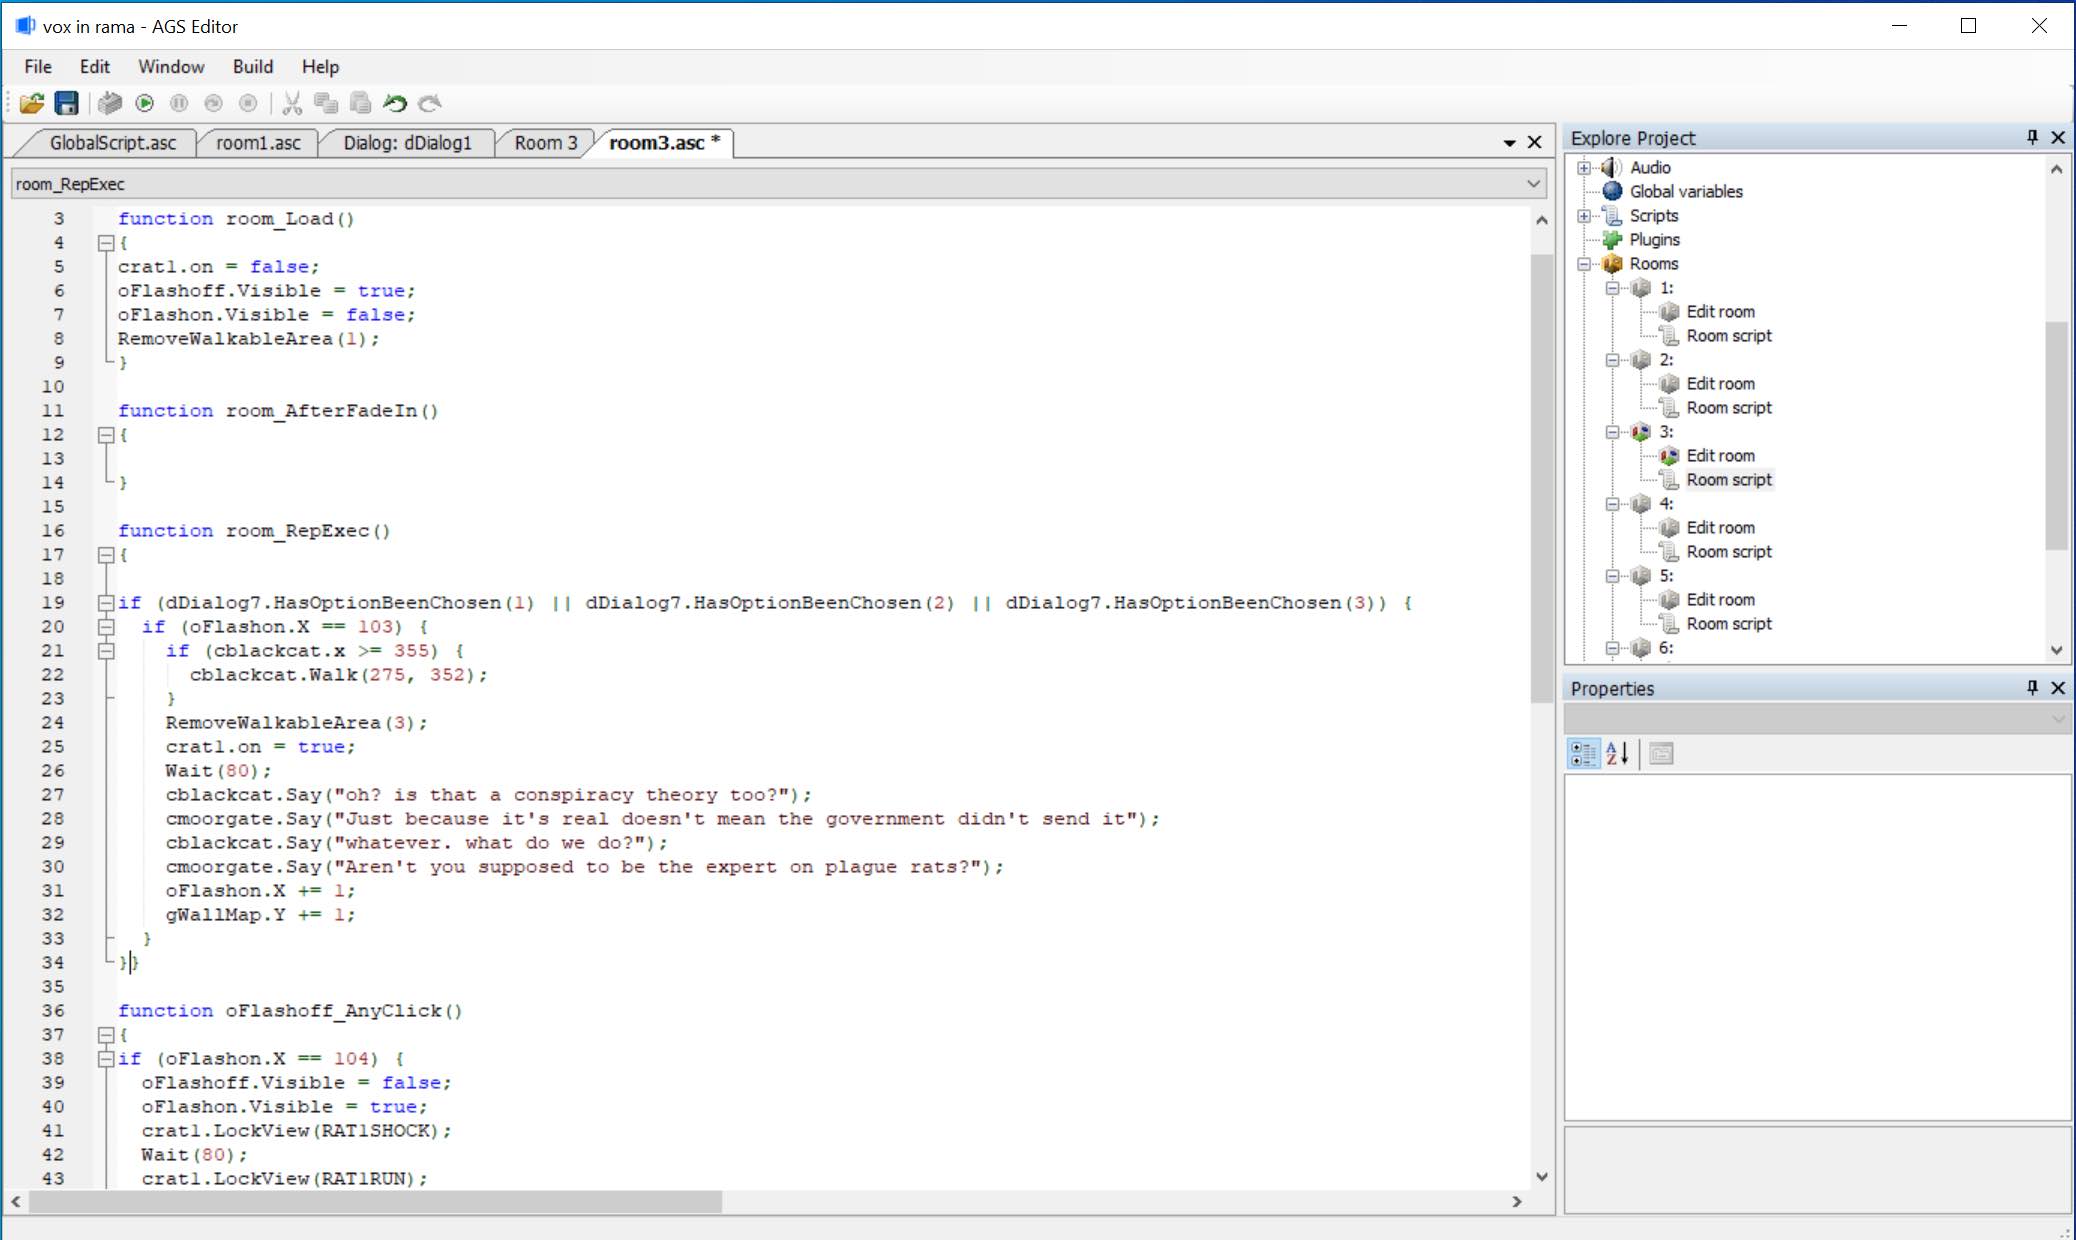Collapse the room_RepExec function fold marker
This screenshot has height=1240, width=2076.
pos(106,554)
